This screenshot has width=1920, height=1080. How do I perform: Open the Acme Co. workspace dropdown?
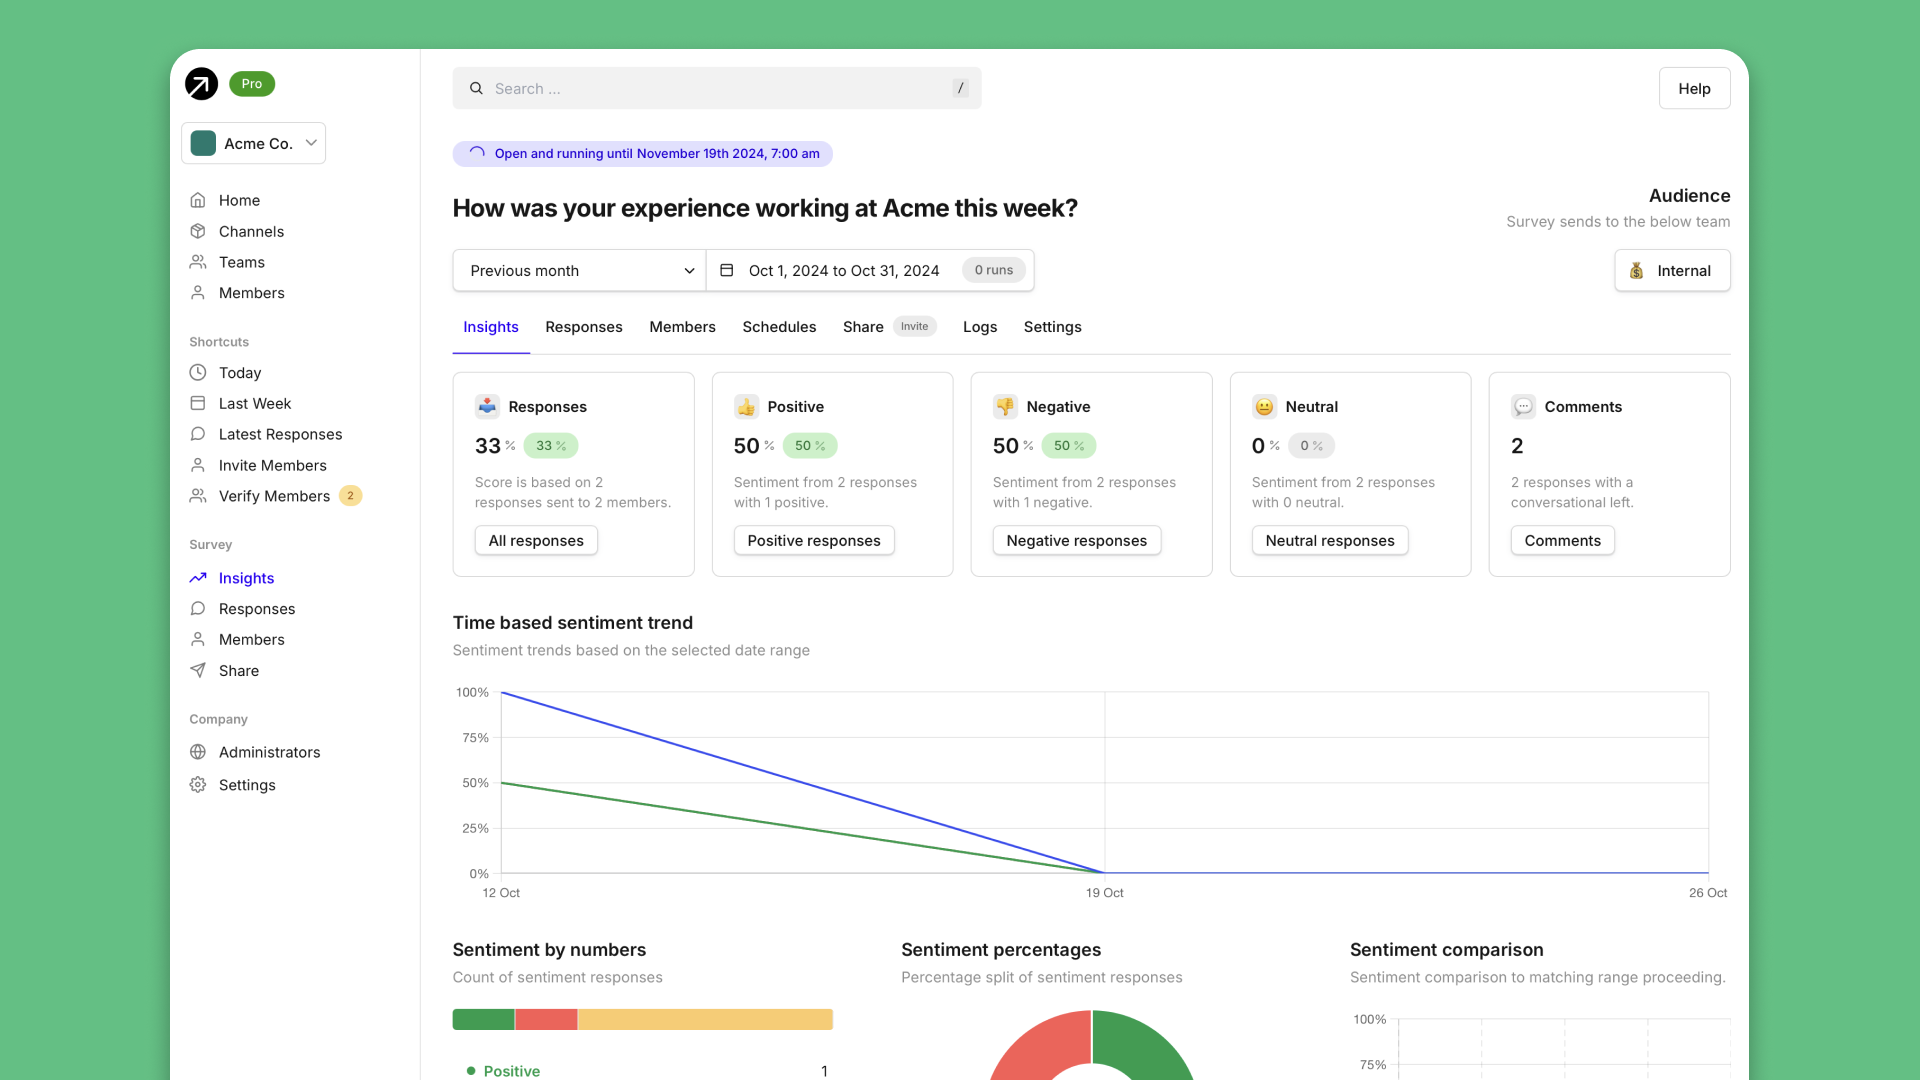click(254, 143)
